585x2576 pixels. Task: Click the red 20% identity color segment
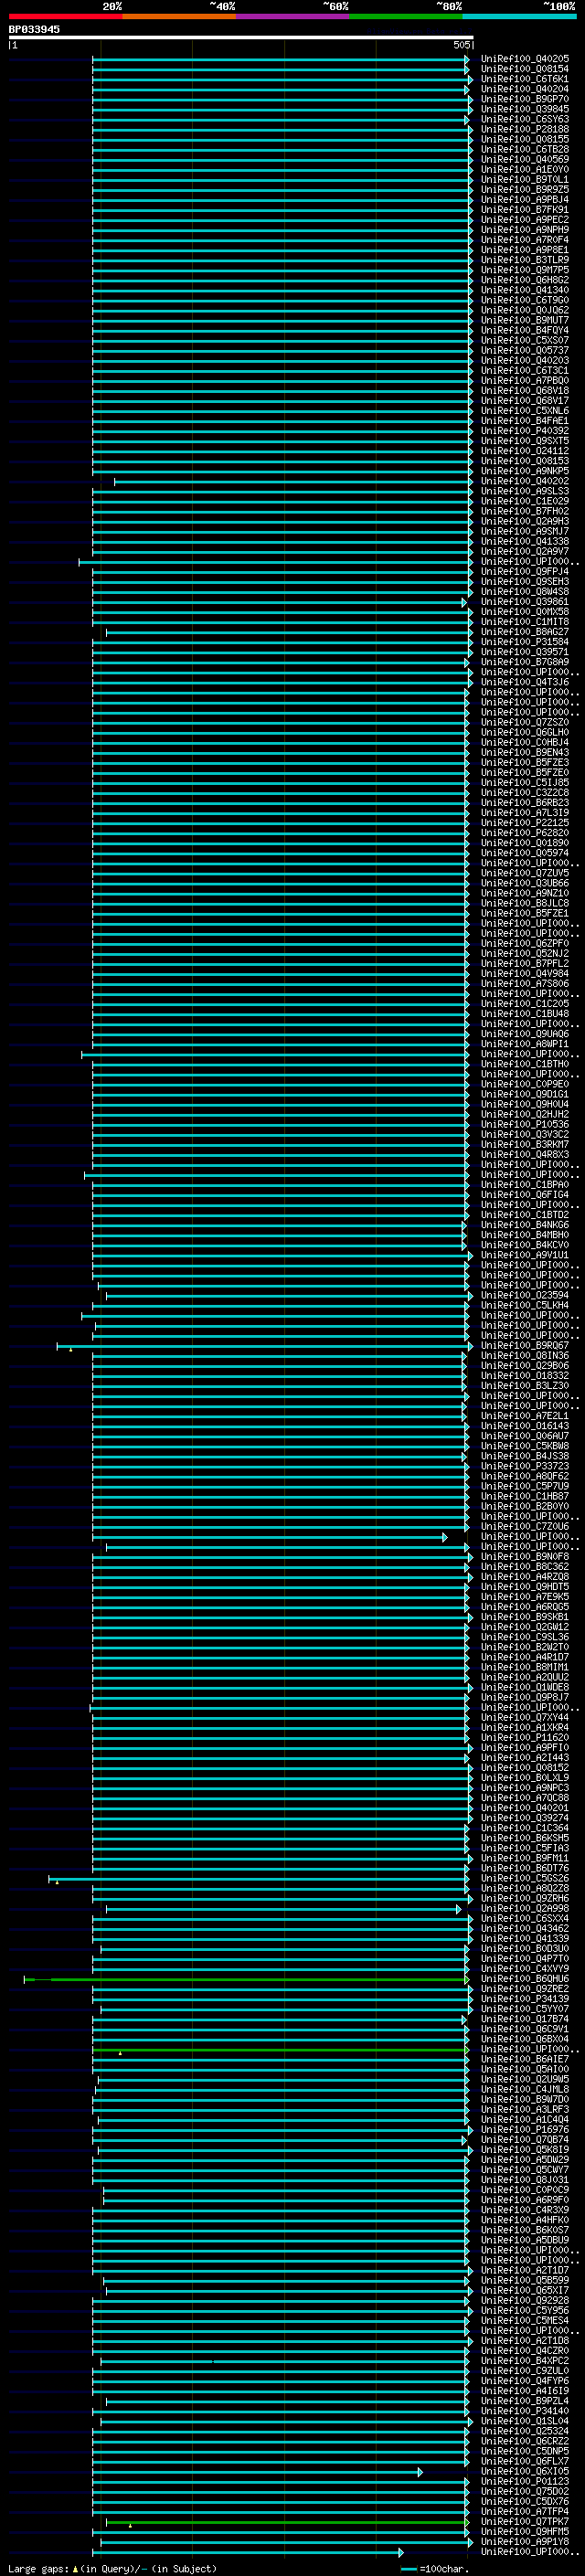coord(65,16)
